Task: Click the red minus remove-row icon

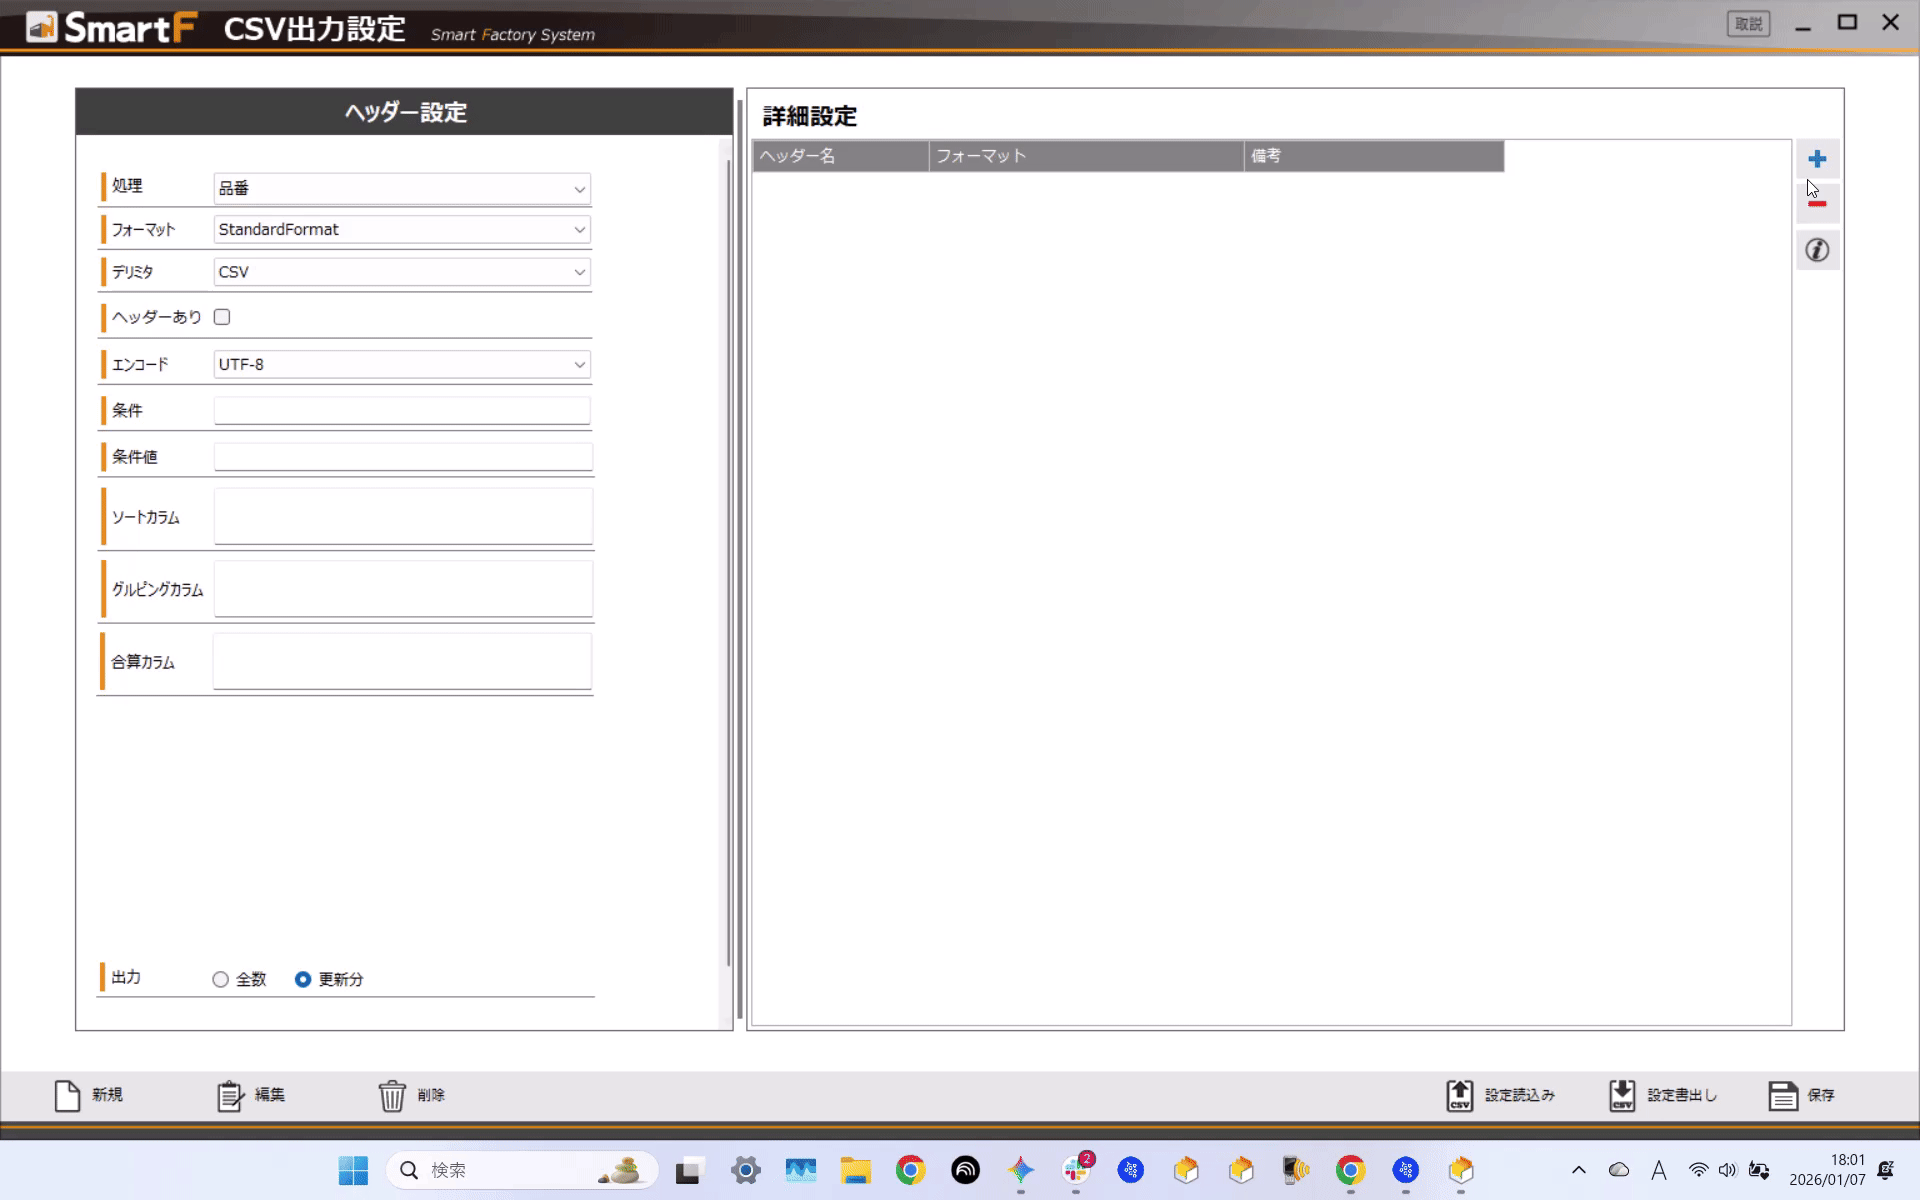Action: 1817,204
